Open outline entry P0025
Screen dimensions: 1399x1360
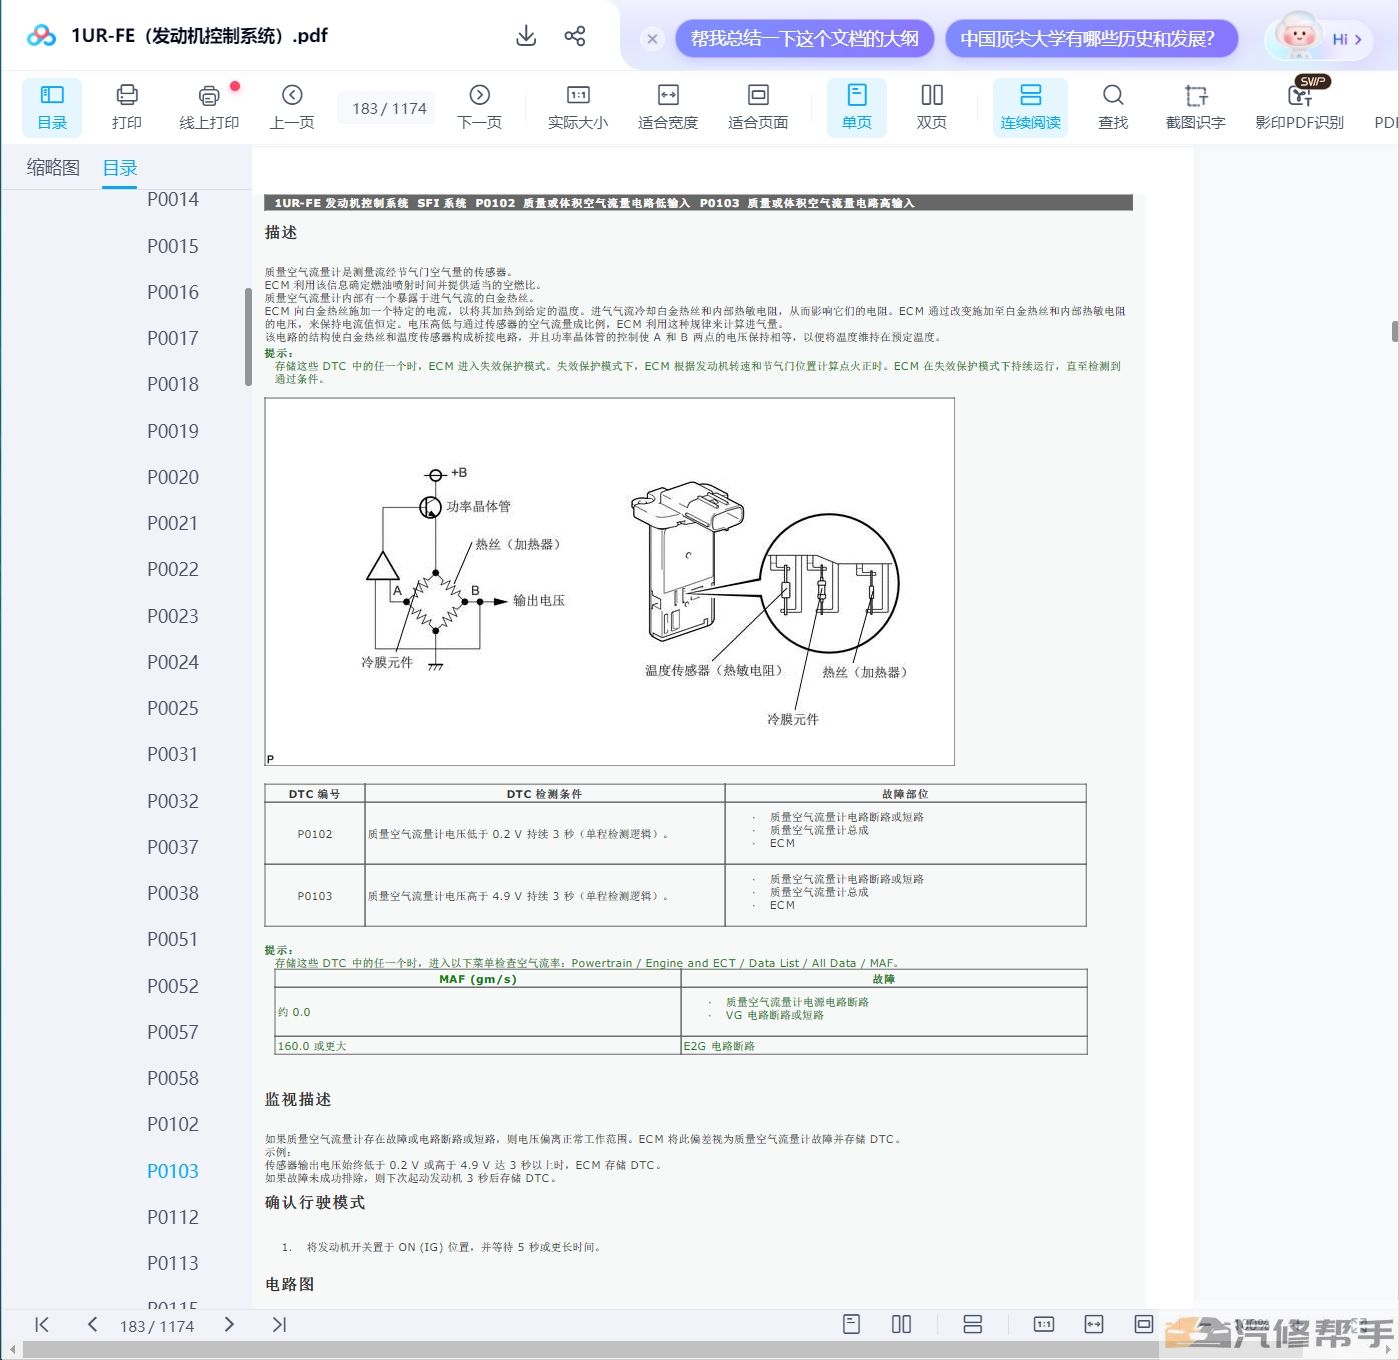173,708
